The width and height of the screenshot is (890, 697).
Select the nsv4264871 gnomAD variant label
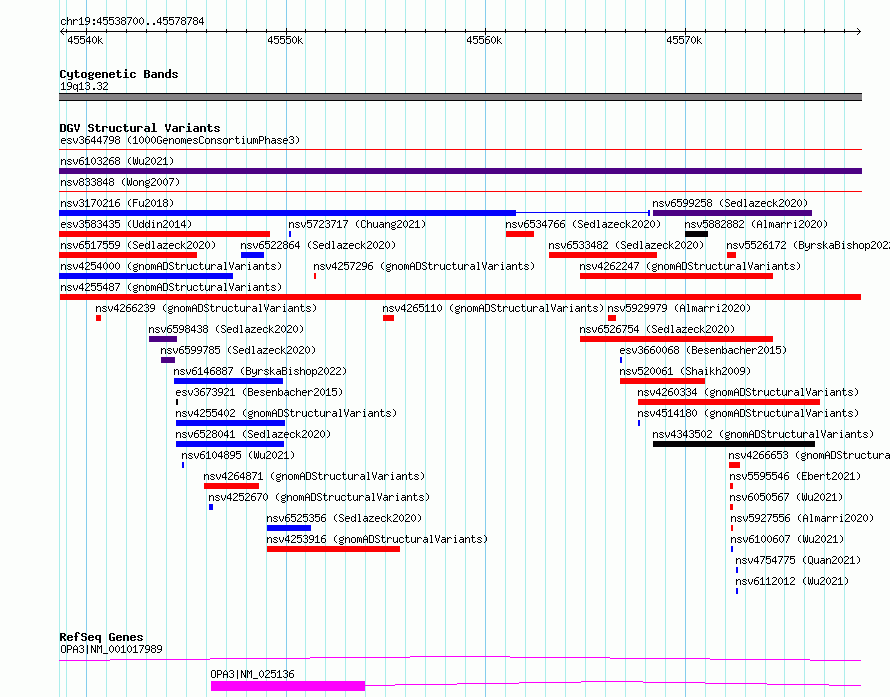click(314, 476)
